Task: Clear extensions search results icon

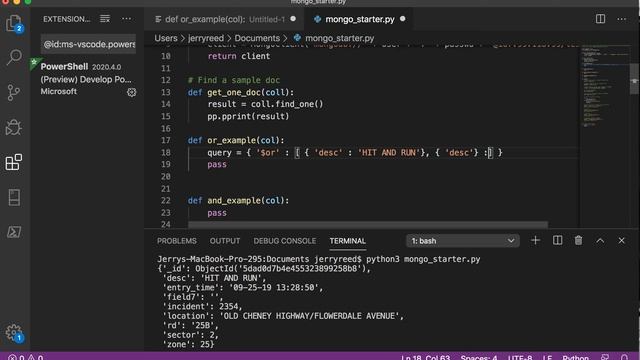Action: pyautogui.click(x=105, y=19)
